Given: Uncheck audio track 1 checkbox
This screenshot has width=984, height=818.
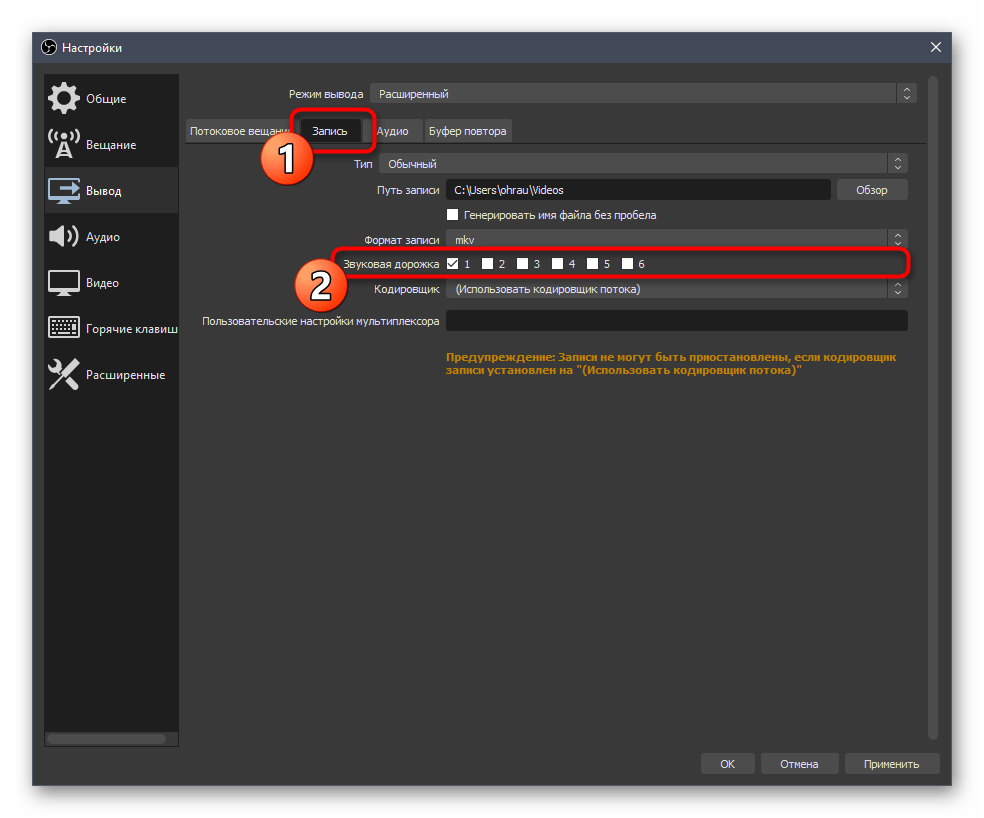Looking at the screenshot, I should coord(453,264).
